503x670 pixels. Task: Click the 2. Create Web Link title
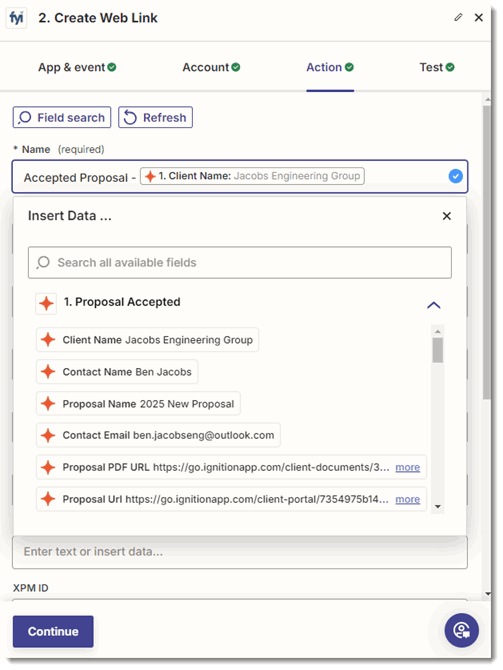[98, 18]
